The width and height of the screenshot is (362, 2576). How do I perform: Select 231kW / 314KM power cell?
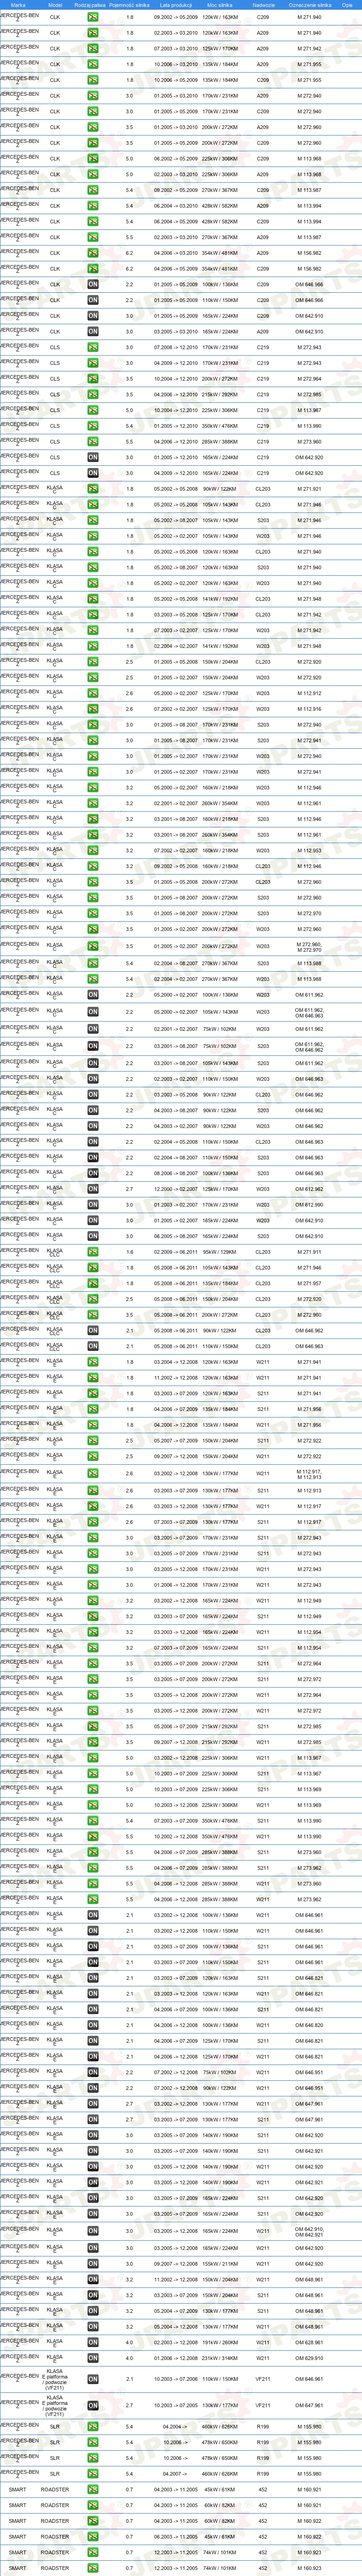[x=220, y=2358]
